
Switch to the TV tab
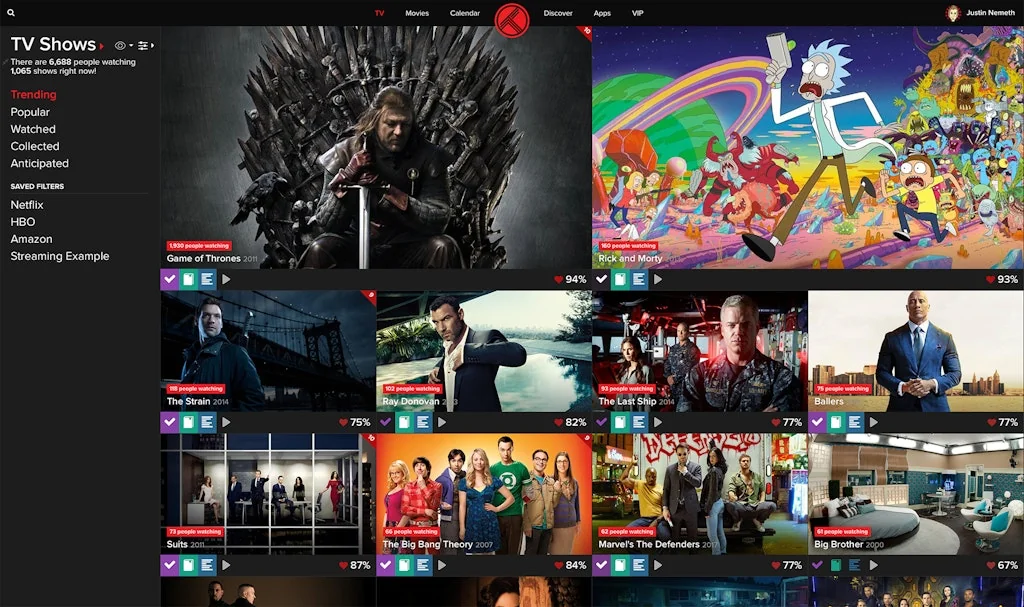point(379,13)
